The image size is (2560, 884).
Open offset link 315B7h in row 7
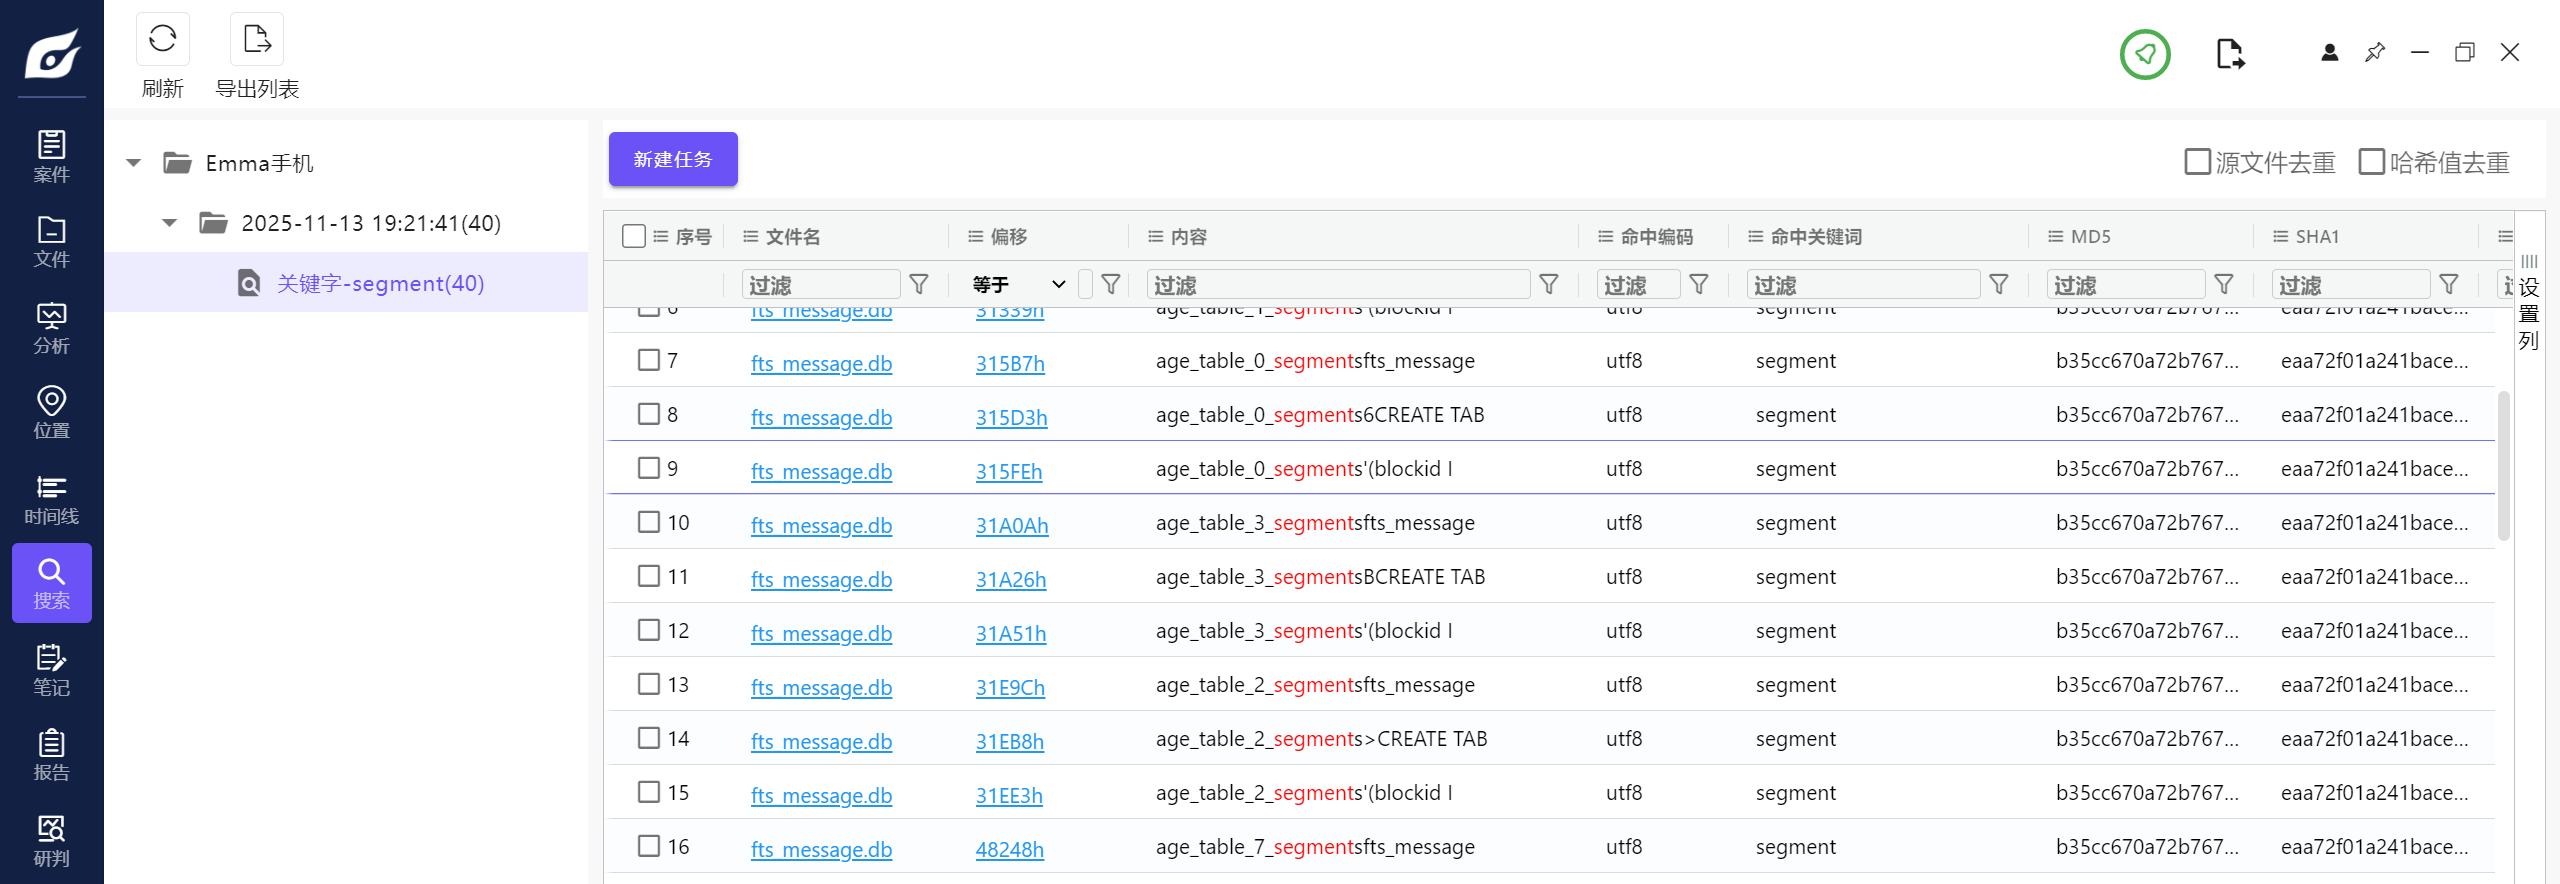click(1010, 363)
